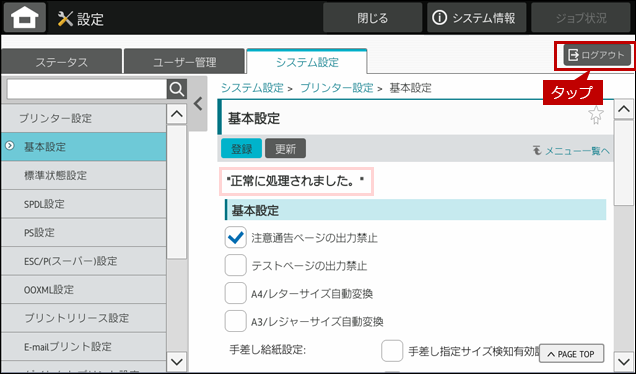Check 手差し指定サイズ検知有効 checkbox
The width and height of the screenshot is (636, 374).
[x=392, y=350]
